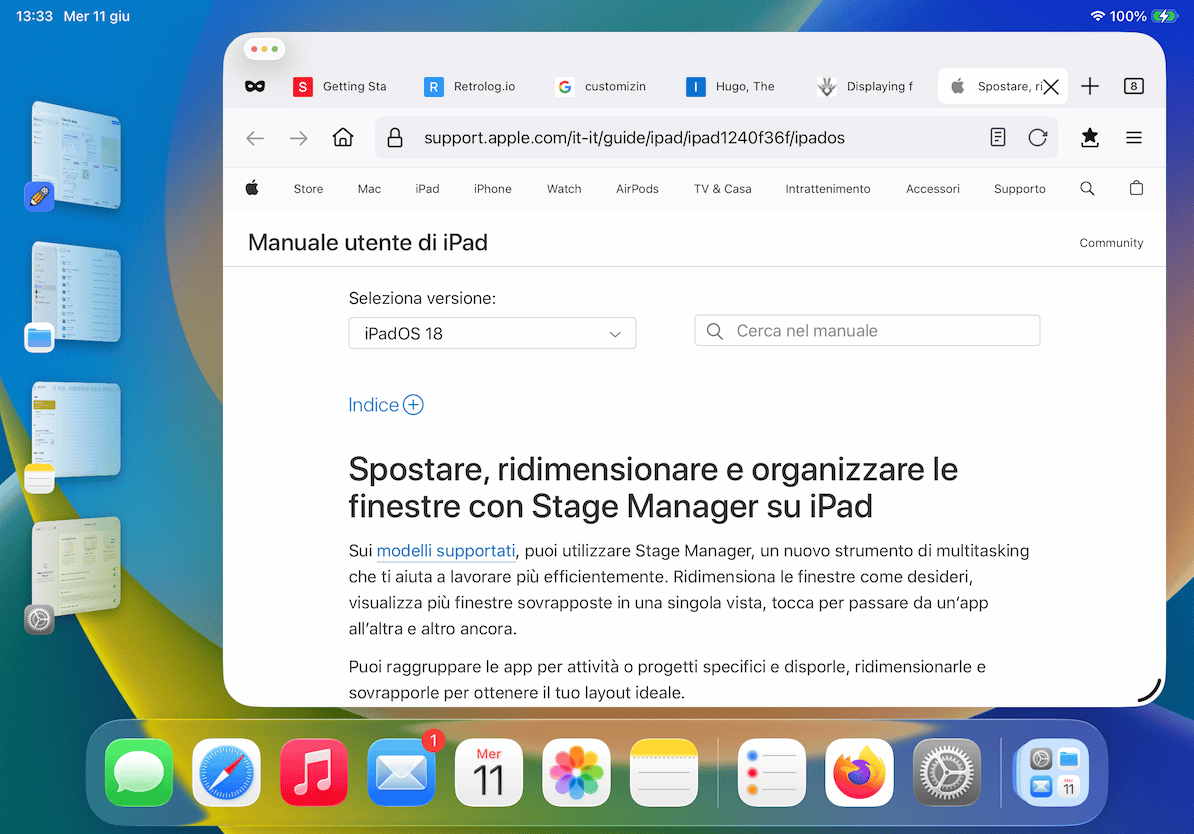
Task: Open Mail from the Dock
Action: [x=401, y=772]
